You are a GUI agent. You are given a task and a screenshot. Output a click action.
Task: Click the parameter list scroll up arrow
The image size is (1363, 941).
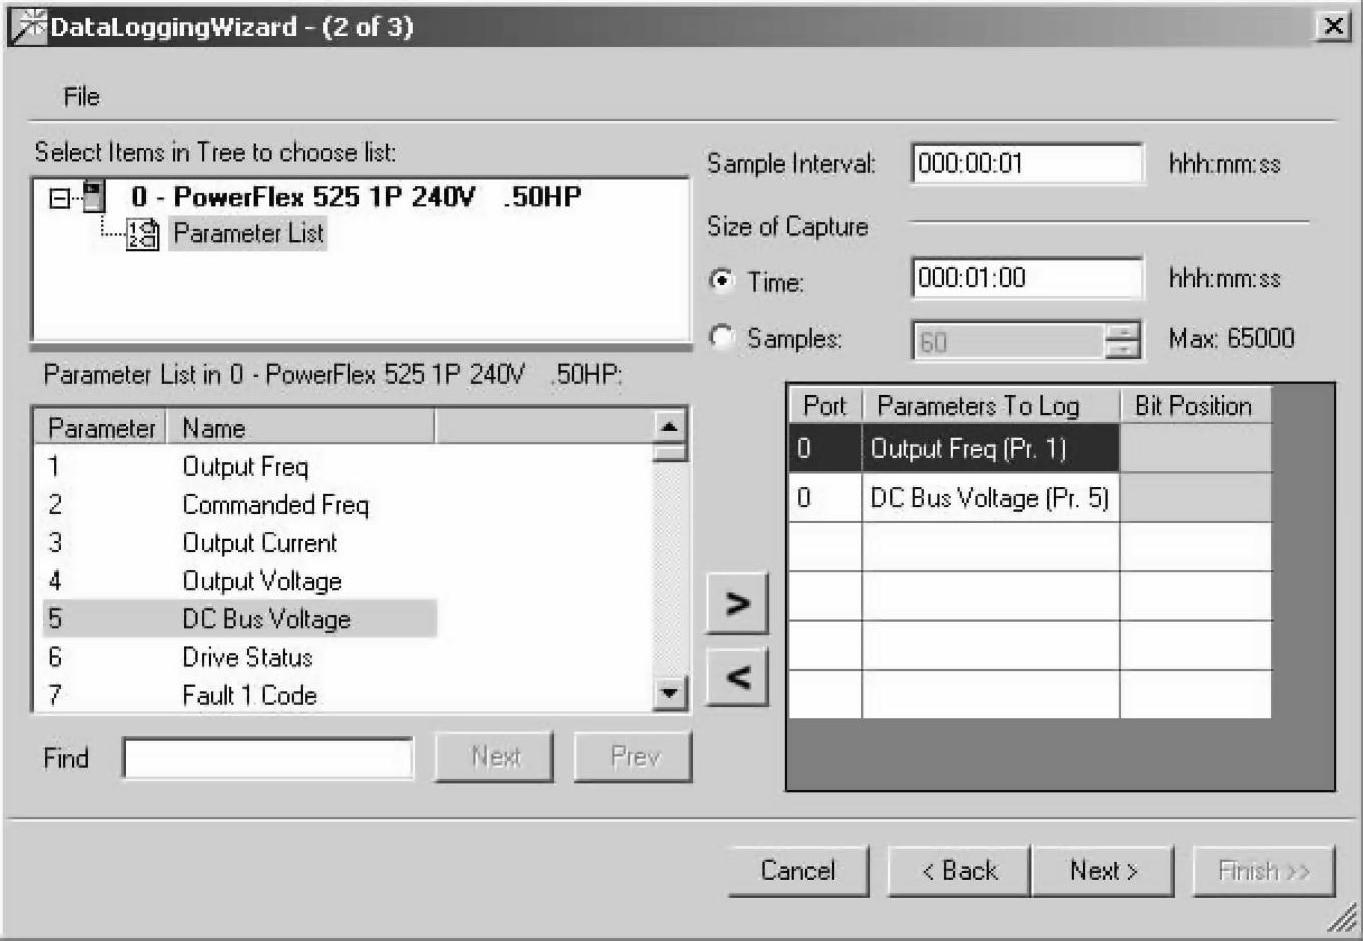[669, 427]
